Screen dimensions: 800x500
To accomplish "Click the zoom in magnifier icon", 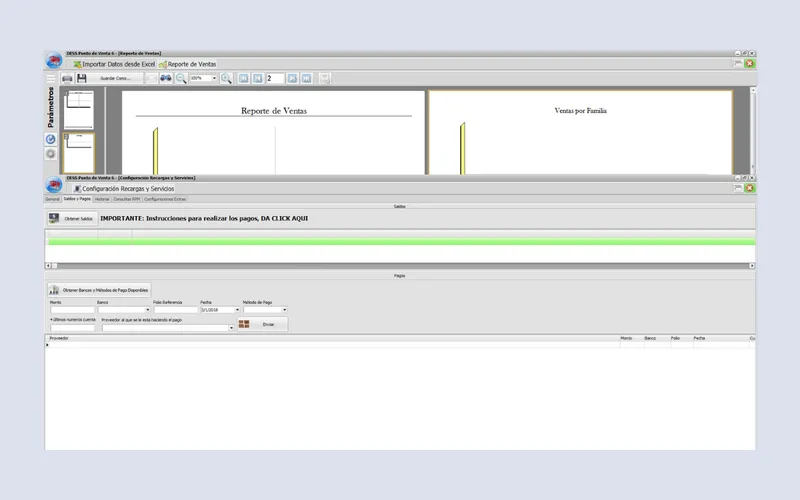I will coord(226,78).
